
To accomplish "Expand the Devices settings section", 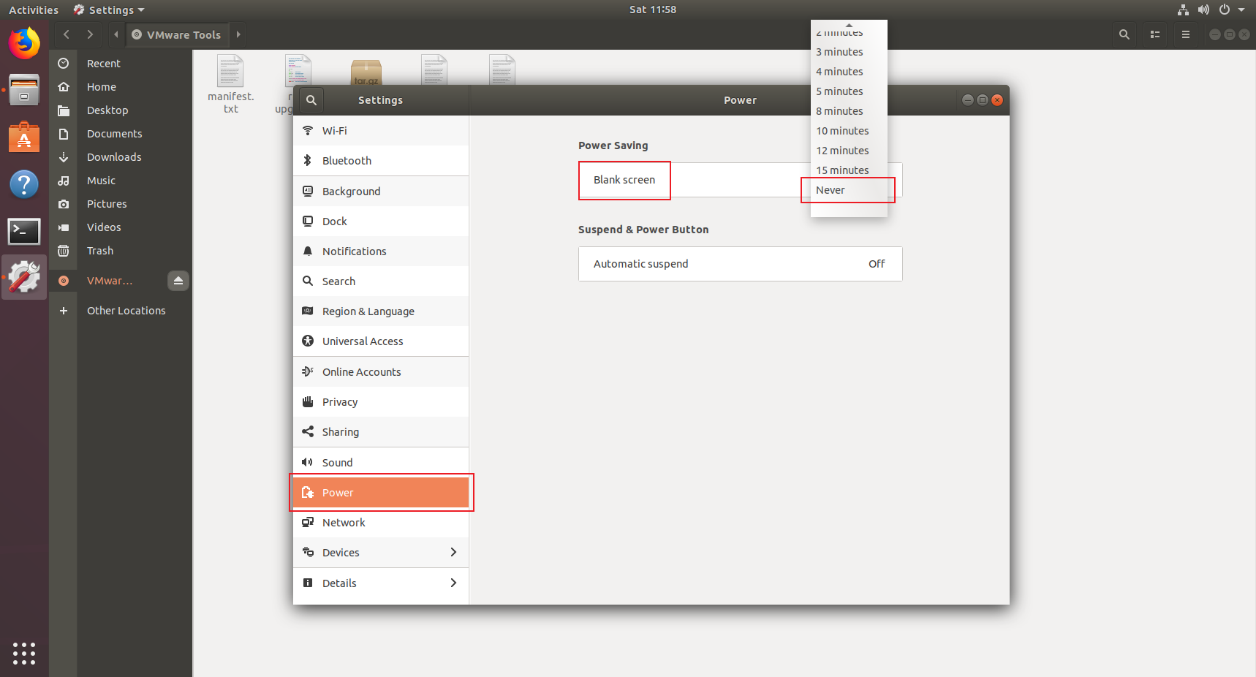I will coord(380,553).
